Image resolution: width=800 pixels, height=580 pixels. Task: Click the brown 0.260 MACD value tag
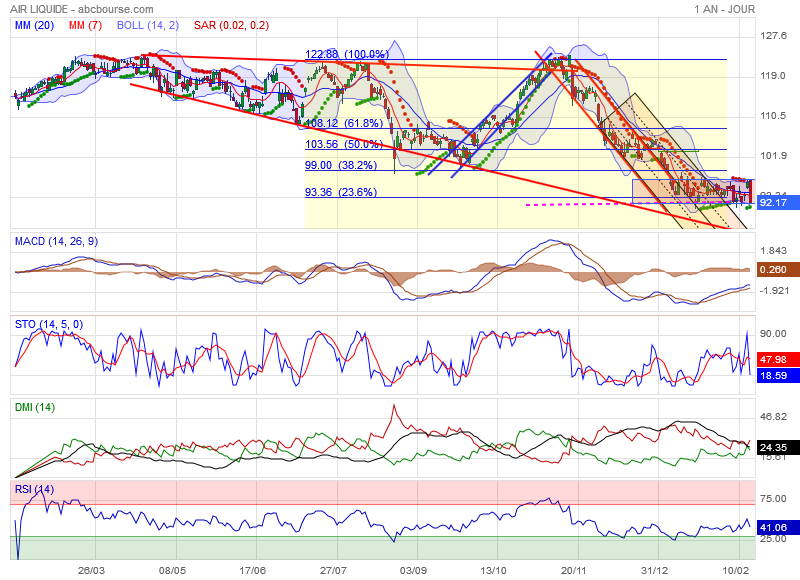[778, 269]
